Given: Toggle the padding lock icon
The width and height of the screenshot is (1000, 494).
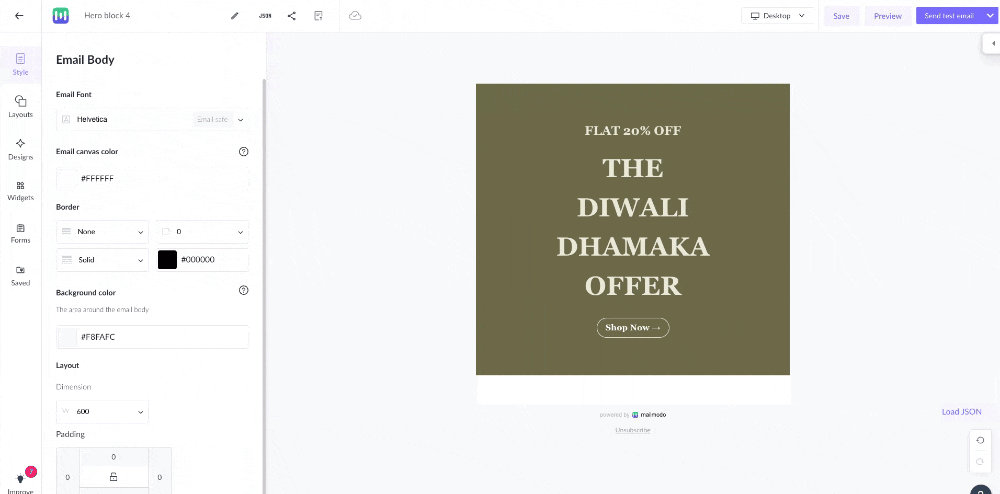Looking at the screenshot, I should pyautogui.click(x=114, y=477).
